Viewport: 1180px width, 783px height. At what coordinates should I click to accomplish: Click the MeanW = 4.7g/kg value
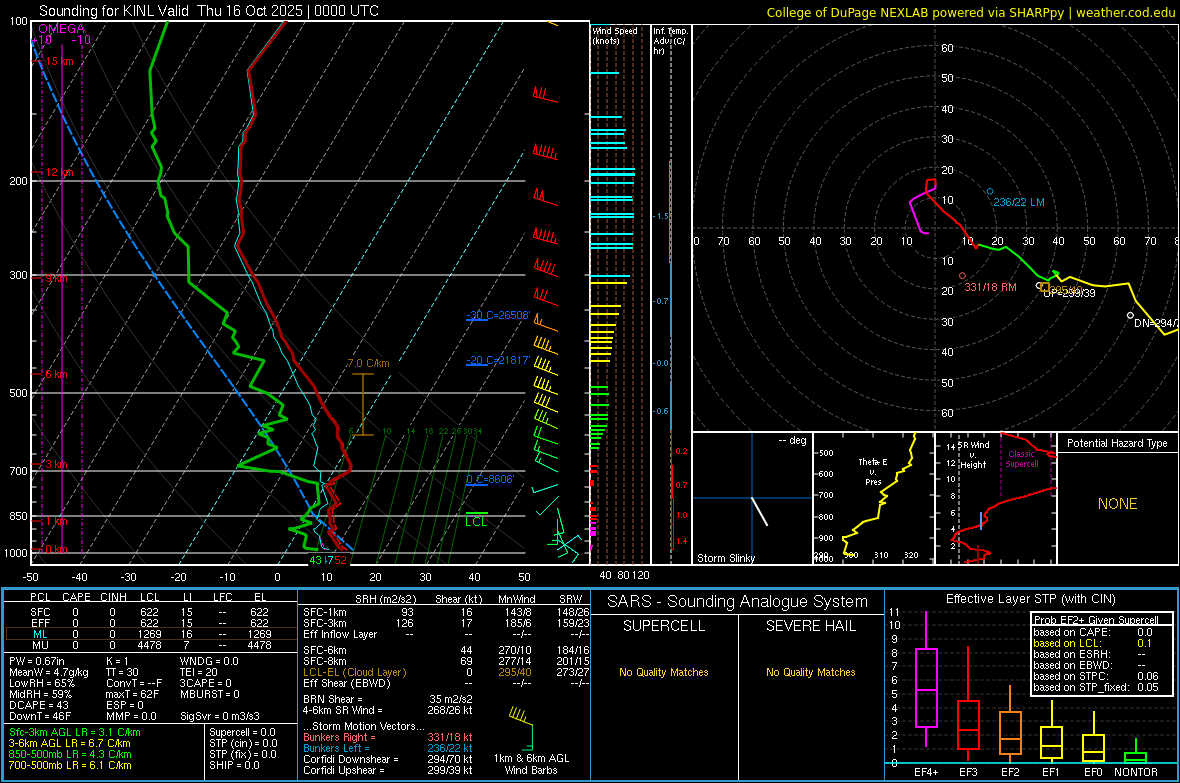(x=48, y=672)
